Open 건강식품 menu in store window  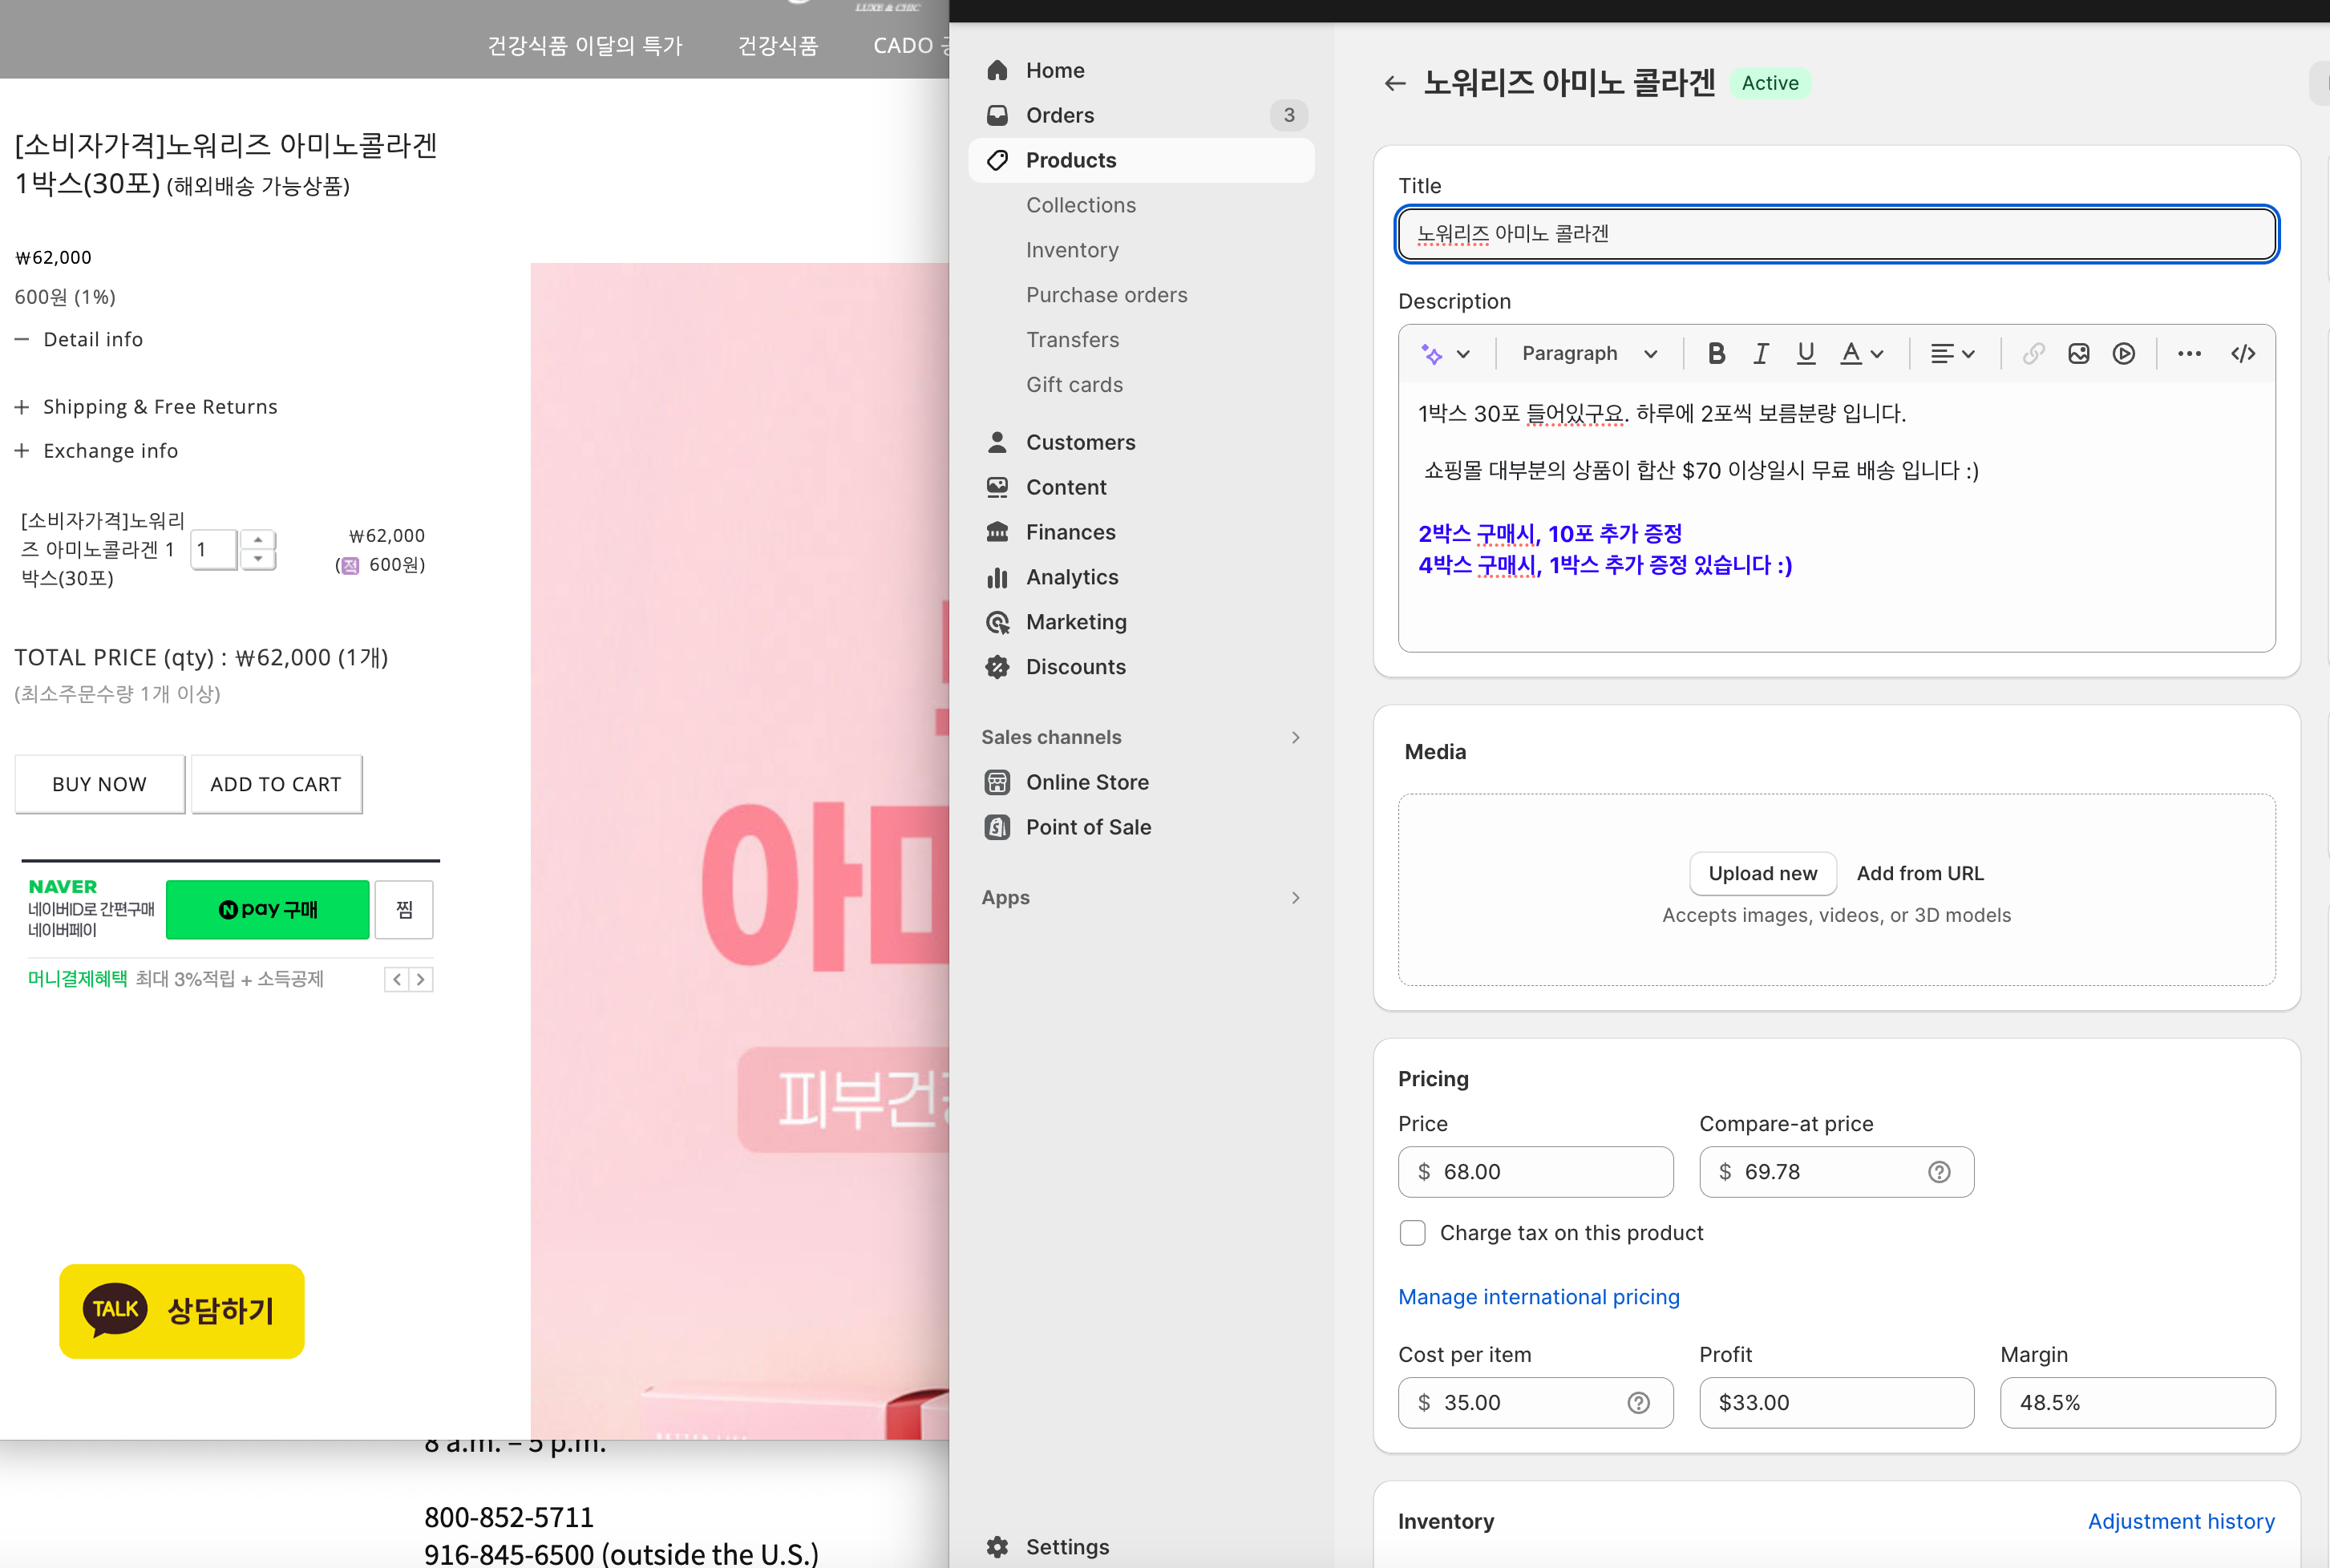778,45
